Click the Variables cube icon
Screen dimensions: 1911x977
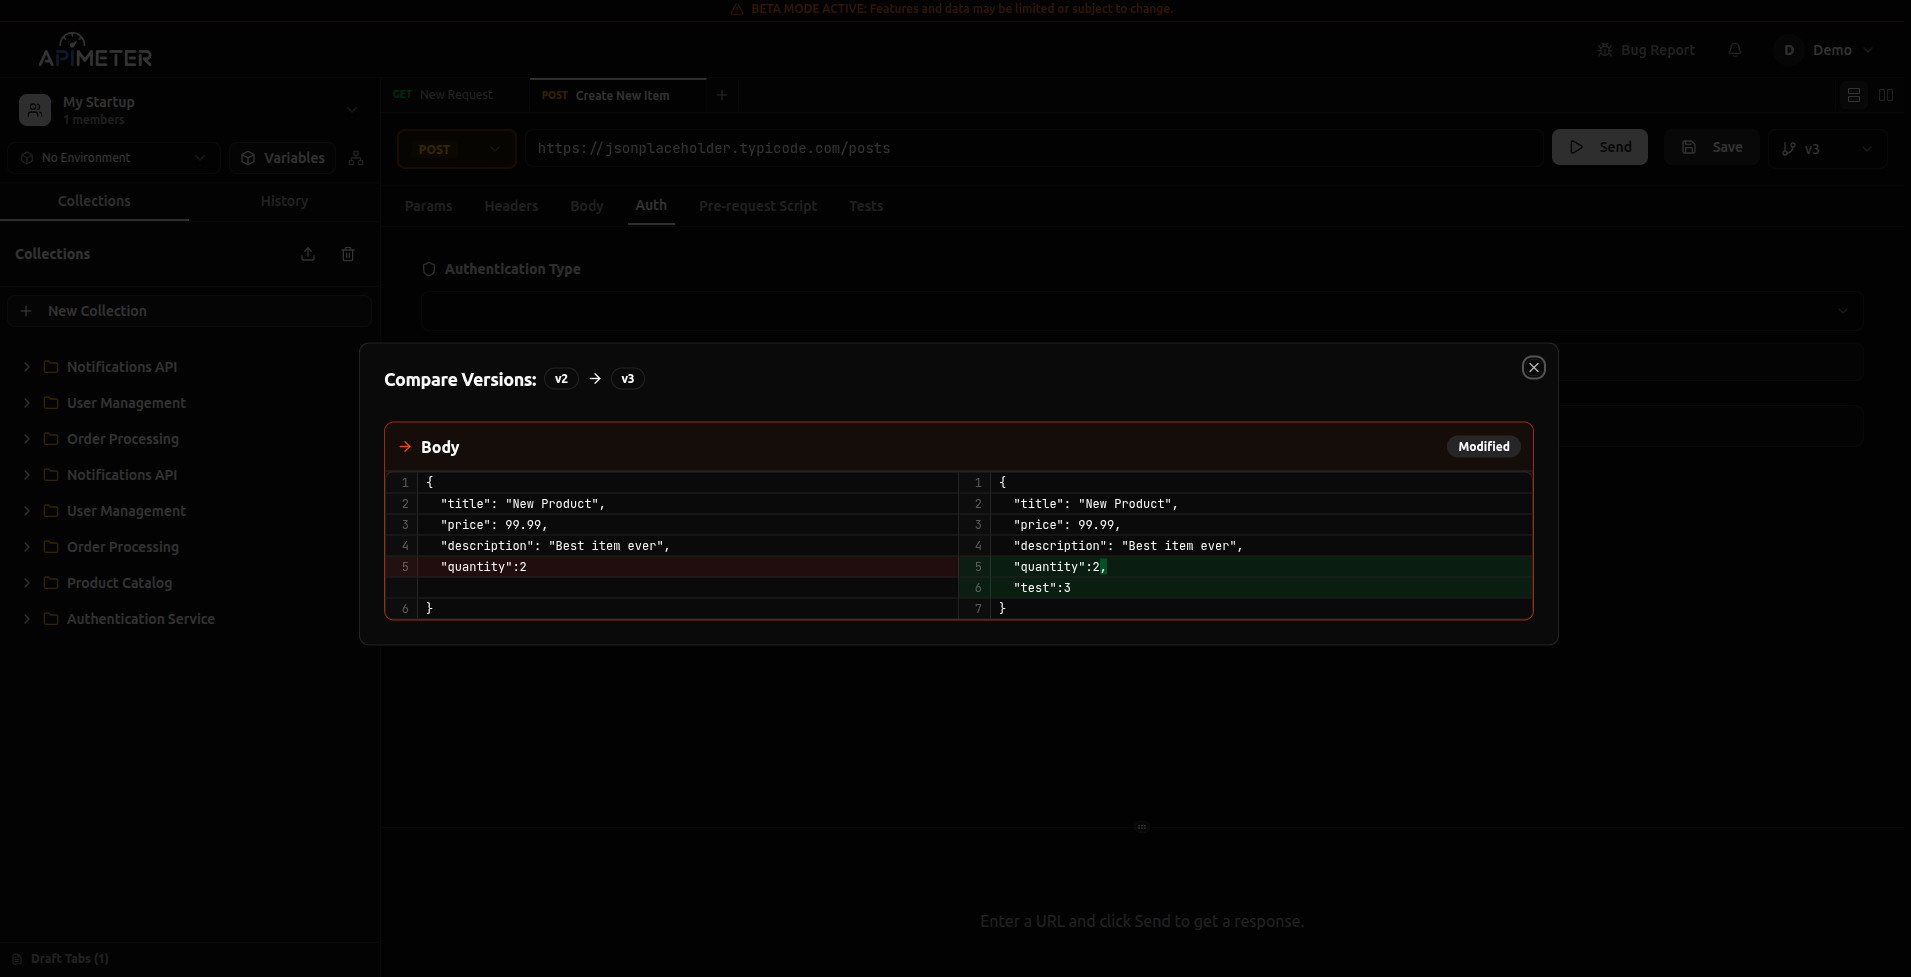246,157
